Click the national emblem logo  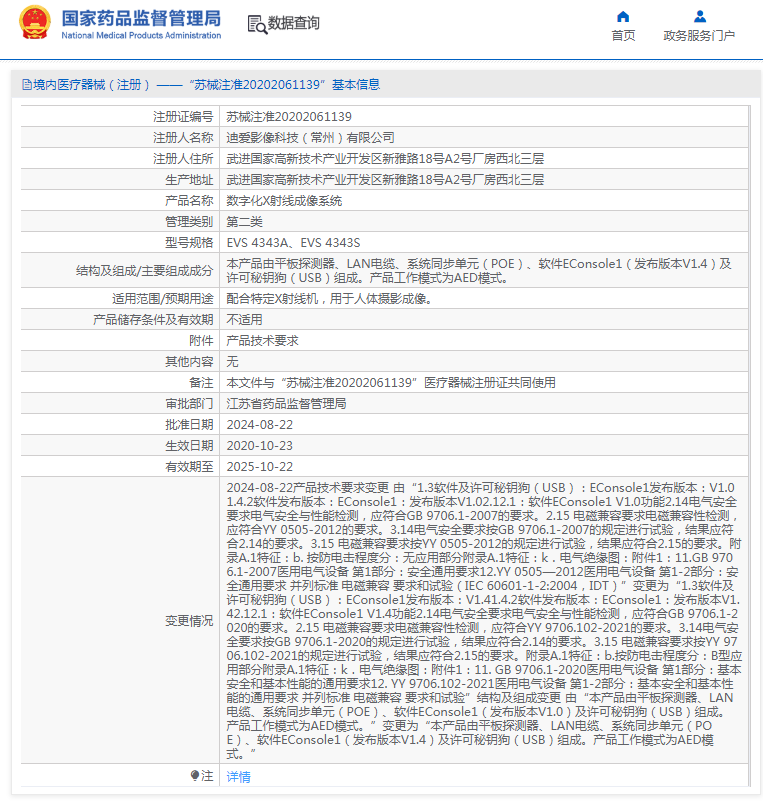(x=35, y=23)
